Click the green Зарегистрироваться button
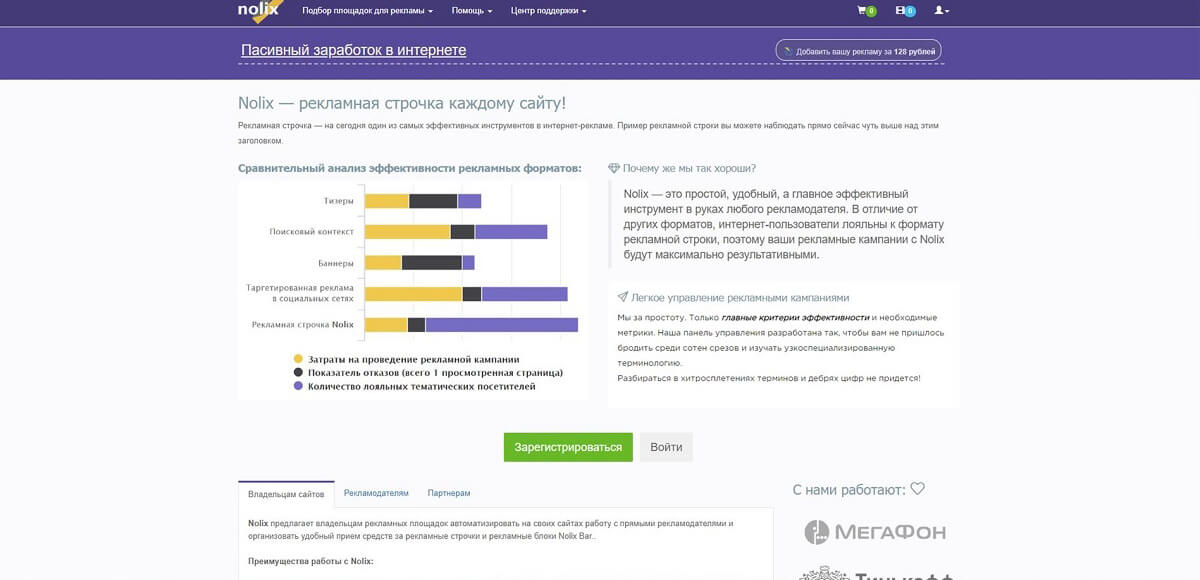The height and width of the screenshot is (580, 1200). [x=568, y=447]
